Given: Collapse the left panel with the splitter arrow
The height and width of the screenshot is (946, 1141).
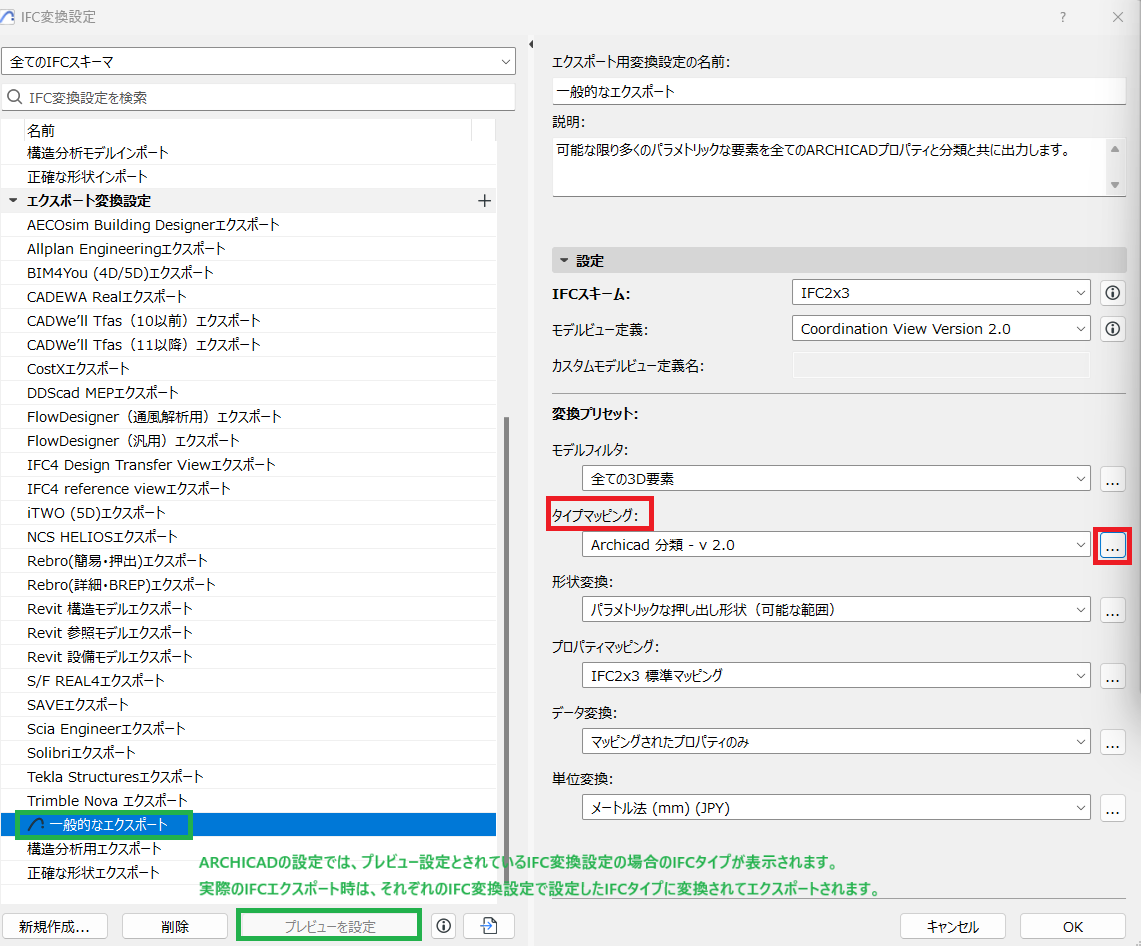Looking at the screenshot, I should (531, 44).
